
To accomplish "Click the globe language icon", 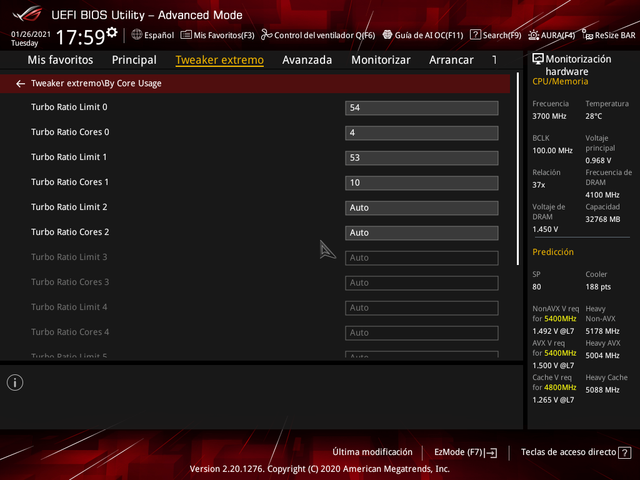I will (x=137, y=35).
